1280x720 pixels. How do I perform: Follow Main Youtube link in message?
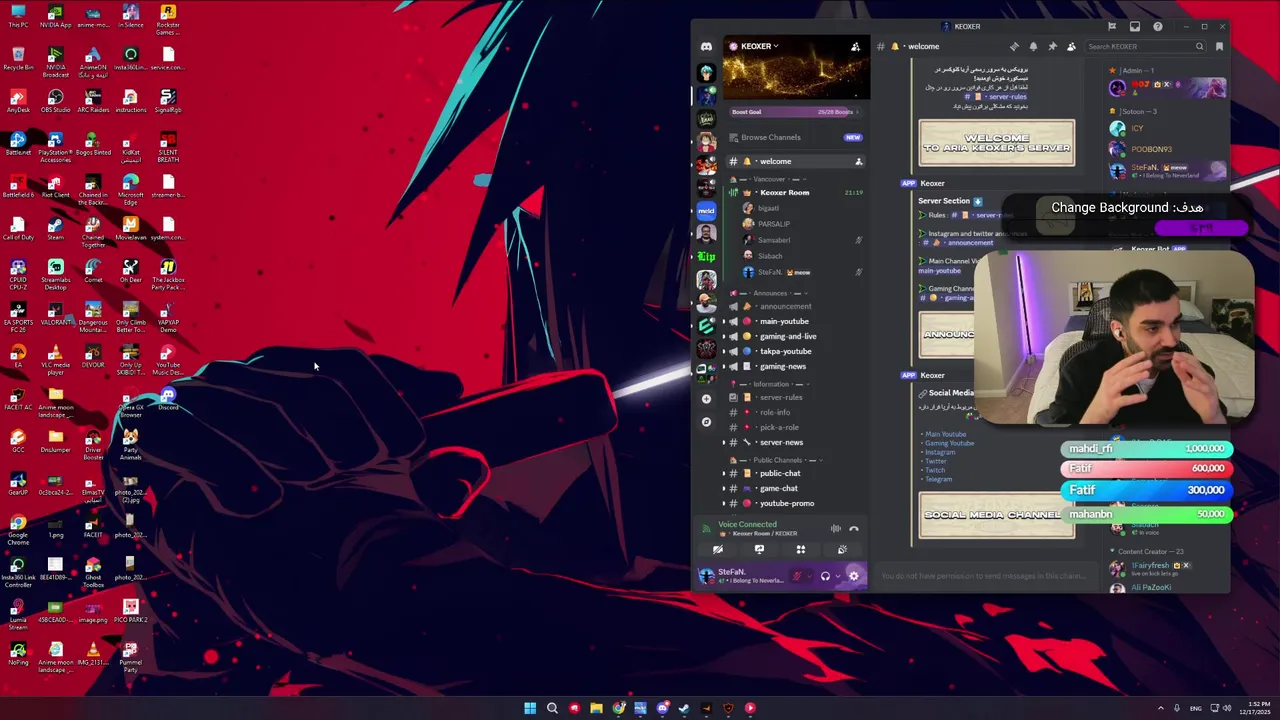click(x=946, y=434)
